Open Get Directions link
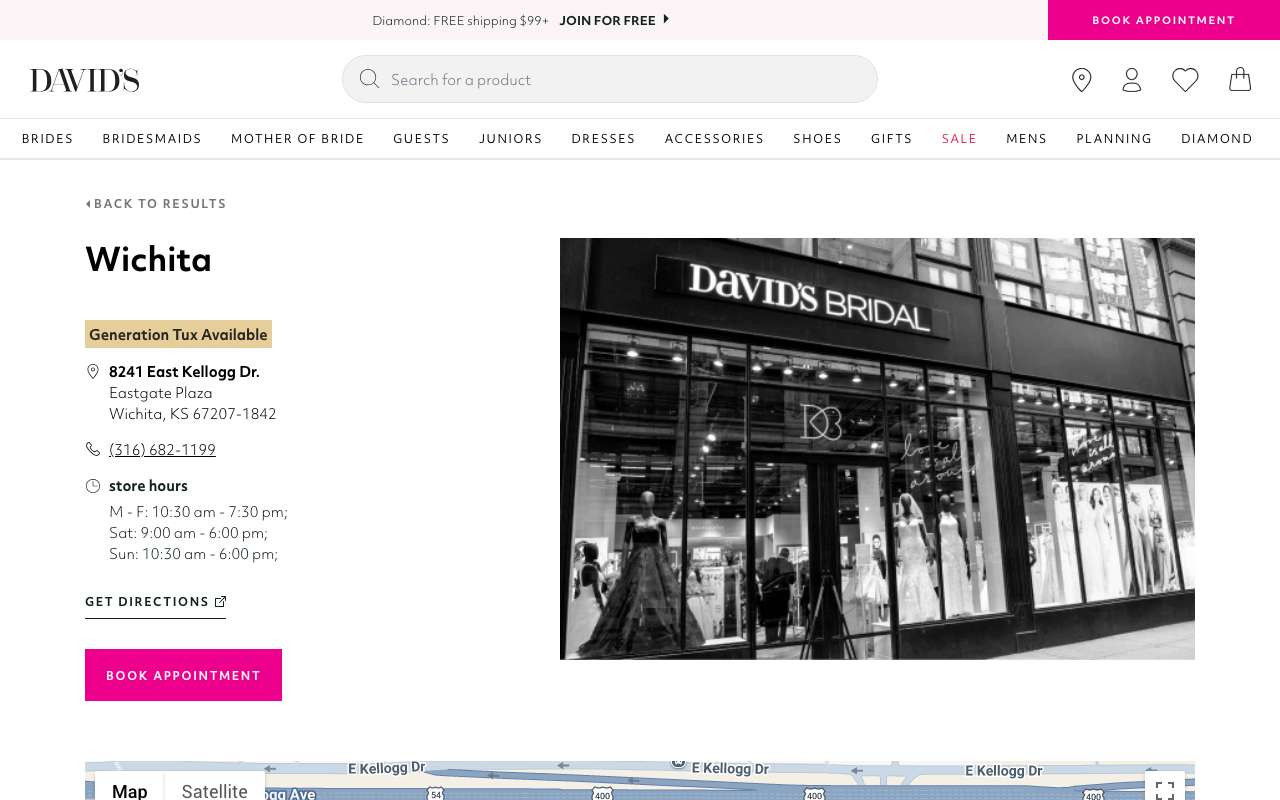The height and width of the screenshot is (800, 1280). [155, 602]
